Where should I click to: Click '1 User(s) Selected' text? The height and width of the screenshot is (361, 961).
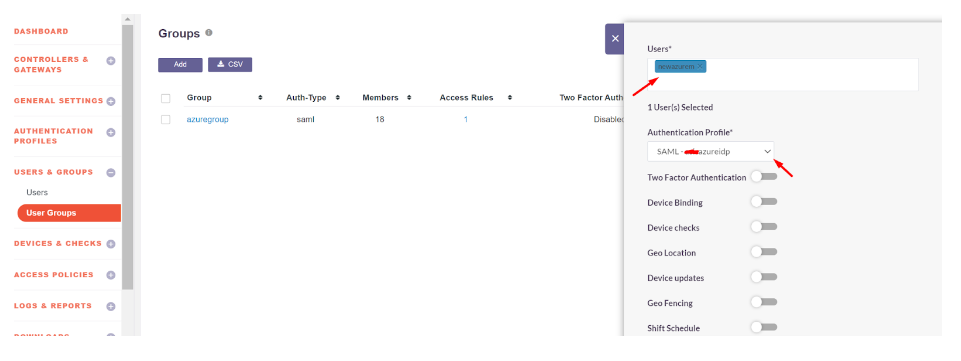click(x=680, y=107)
